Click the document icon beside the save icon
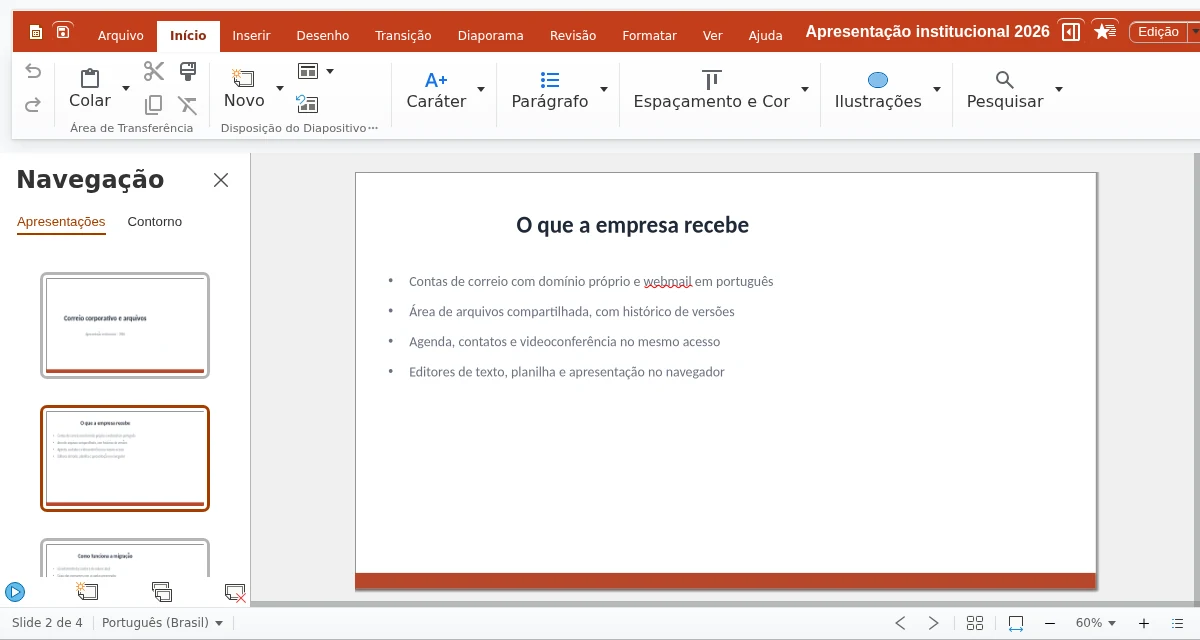Image resolution: width=1200 pixels, height=640 pixels. (x=36, y=32)
